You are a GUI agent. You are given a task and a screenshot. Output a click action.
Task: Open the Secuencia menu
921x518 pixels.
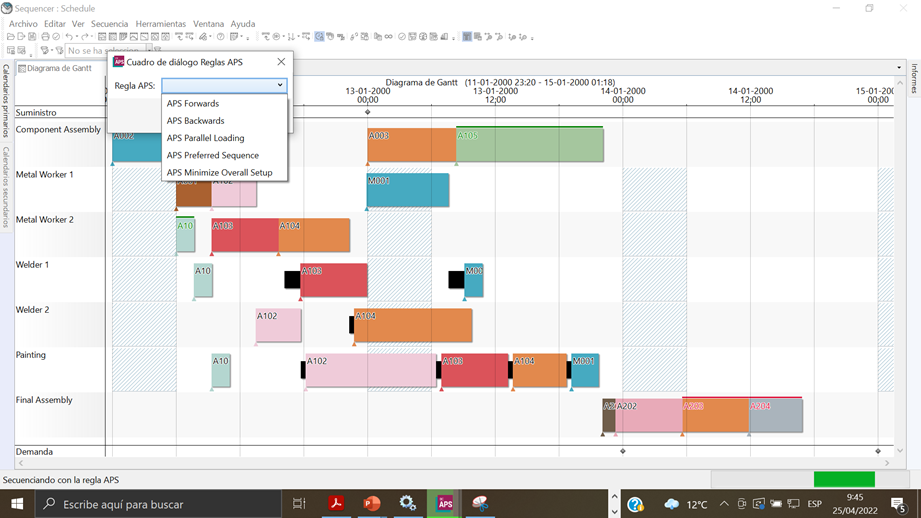point(109,23)
